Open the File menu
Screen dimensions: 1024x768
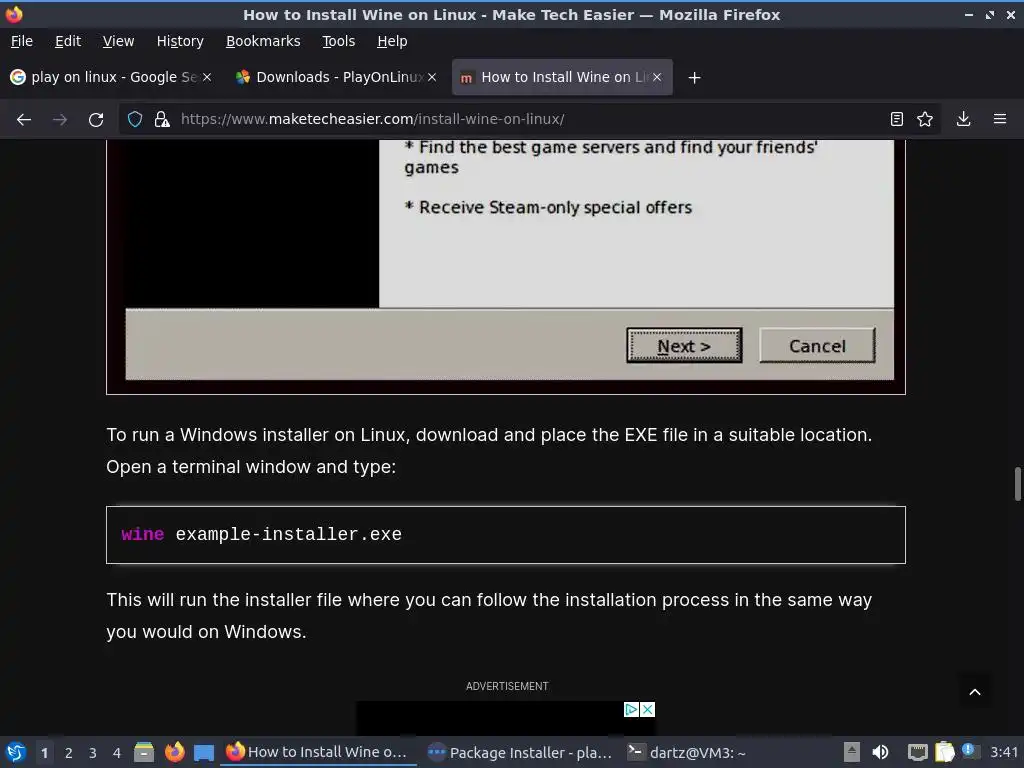(x=22, y=41)
